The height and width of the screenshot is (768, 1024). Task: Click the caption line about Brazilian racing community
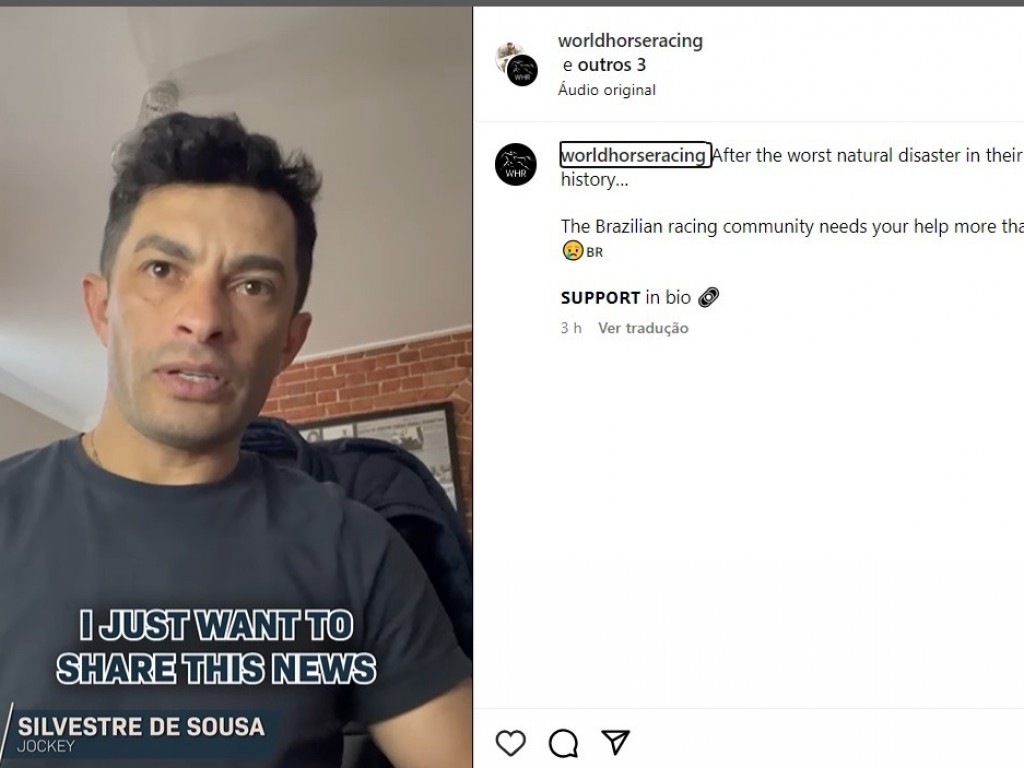[x=792, y=227]
